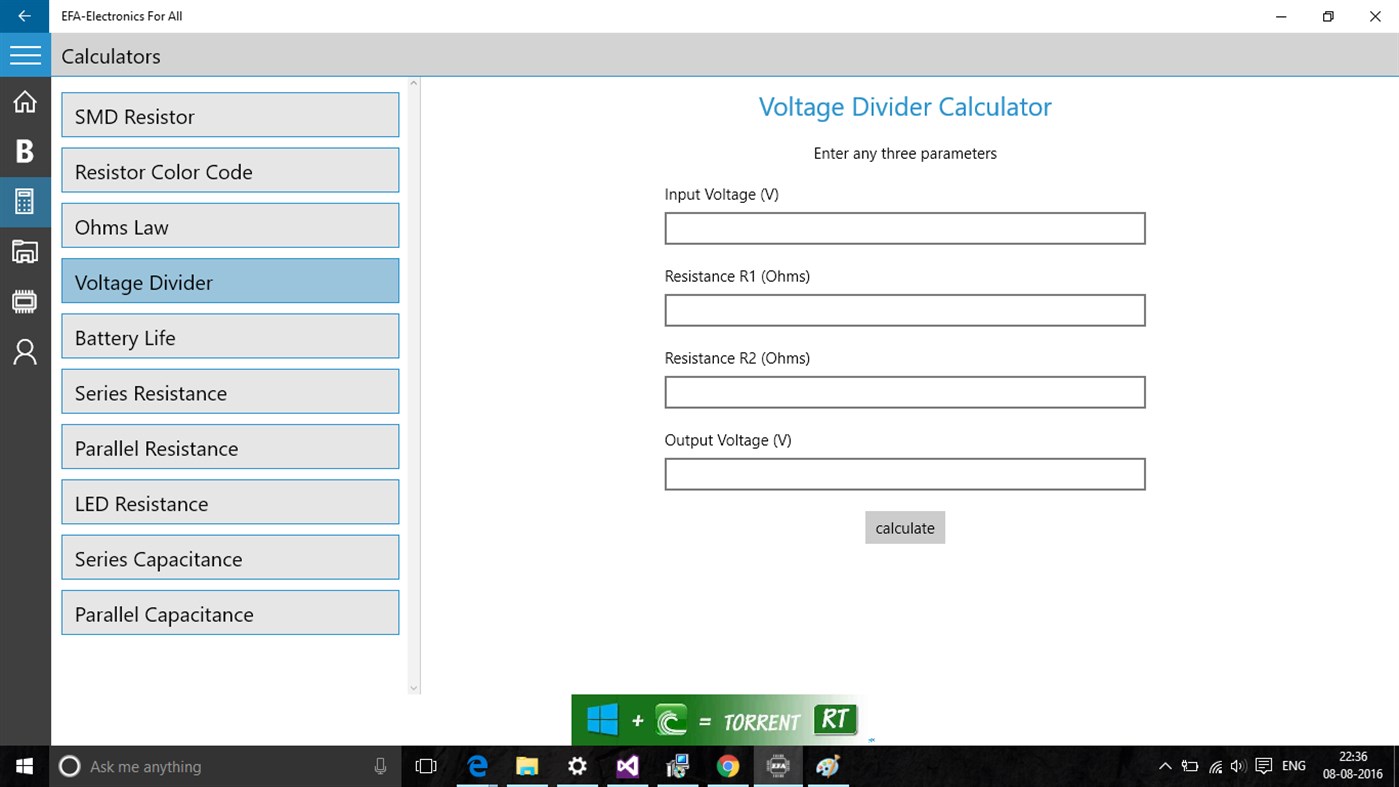
Task: Close the EFA-Electronics For All window
Action: (1375, 16)
